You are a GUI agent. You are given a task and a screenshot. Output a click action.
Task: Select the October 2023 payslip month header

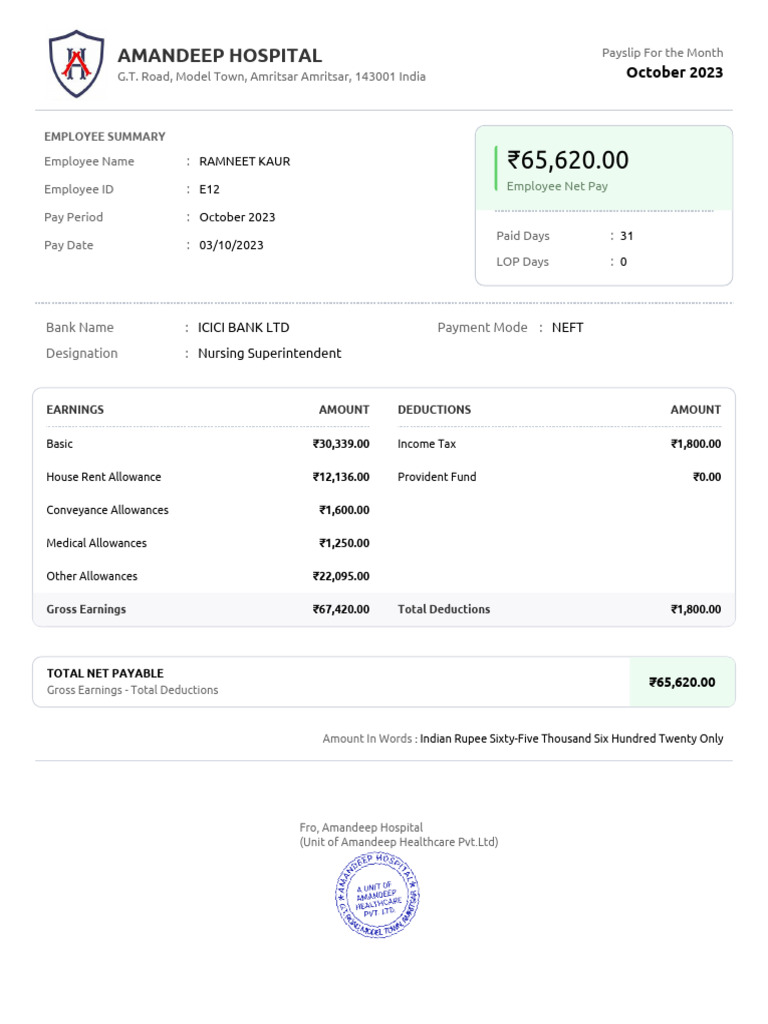(674, 72)
